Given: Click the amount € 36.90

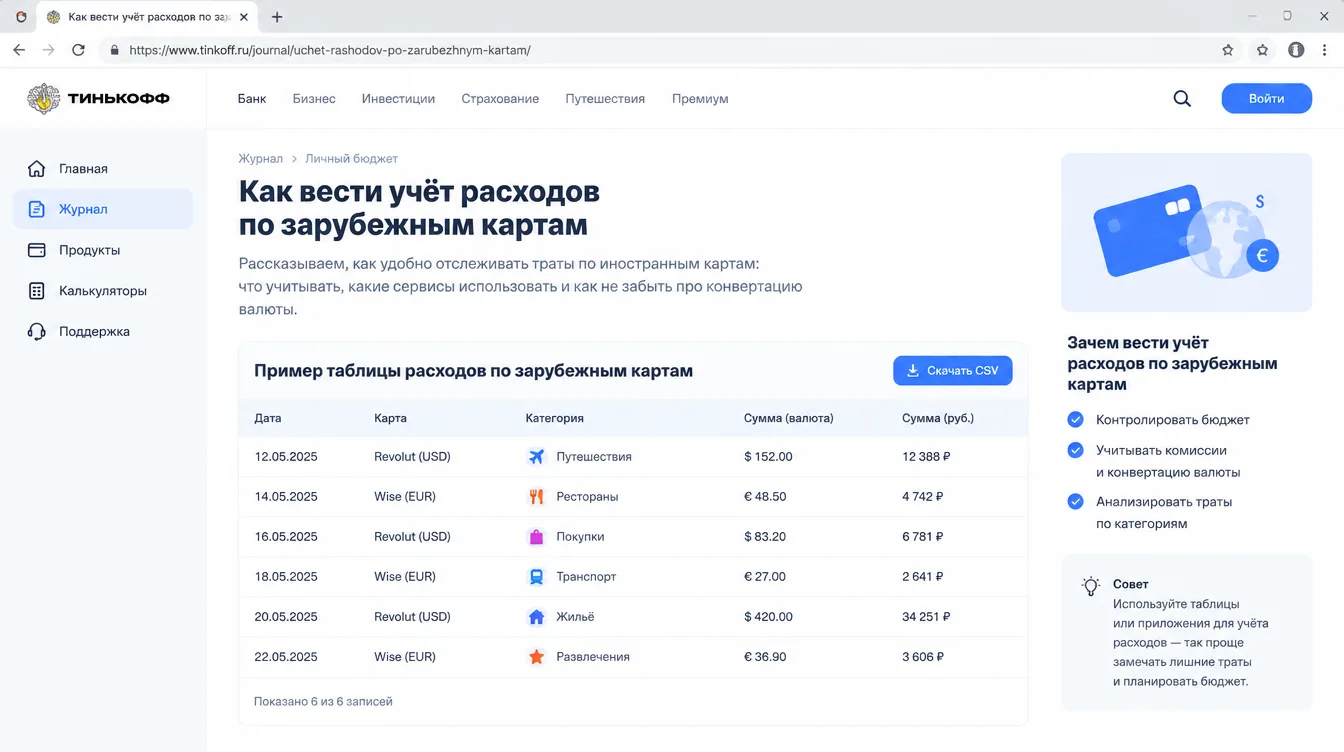Looking at the screenshot, I should coord(765,657).
